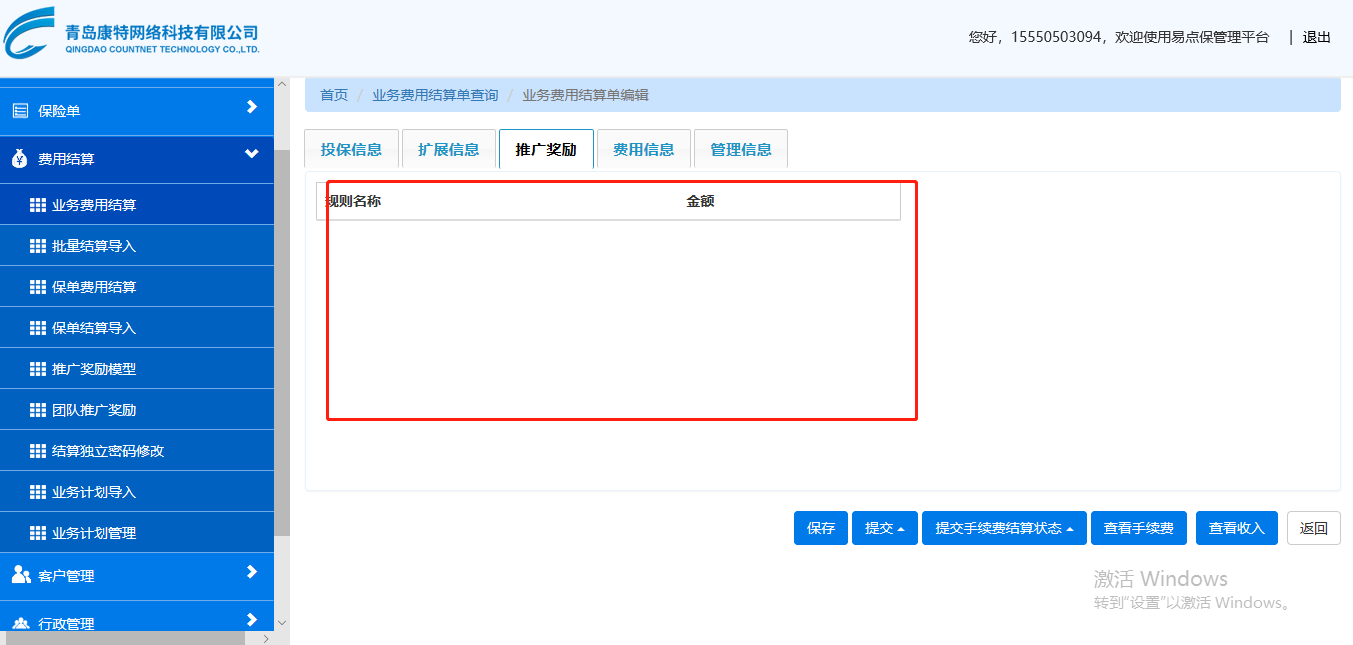Click the grid icon beside 业务费用结算
1353x645 pixels.
38,205
